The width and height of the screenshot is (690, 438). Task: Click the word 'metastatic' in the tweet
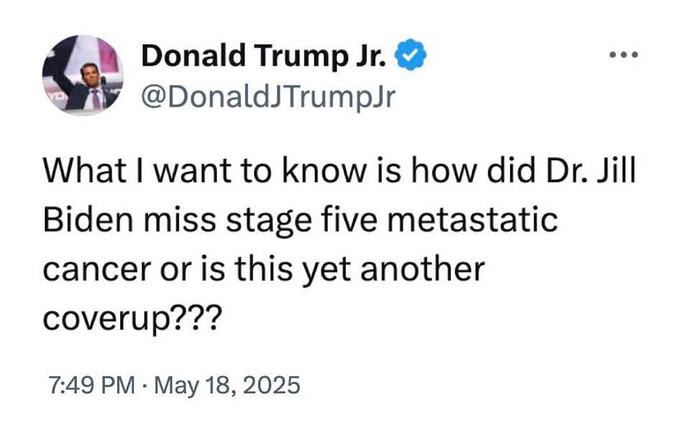(x=473, y=220)
